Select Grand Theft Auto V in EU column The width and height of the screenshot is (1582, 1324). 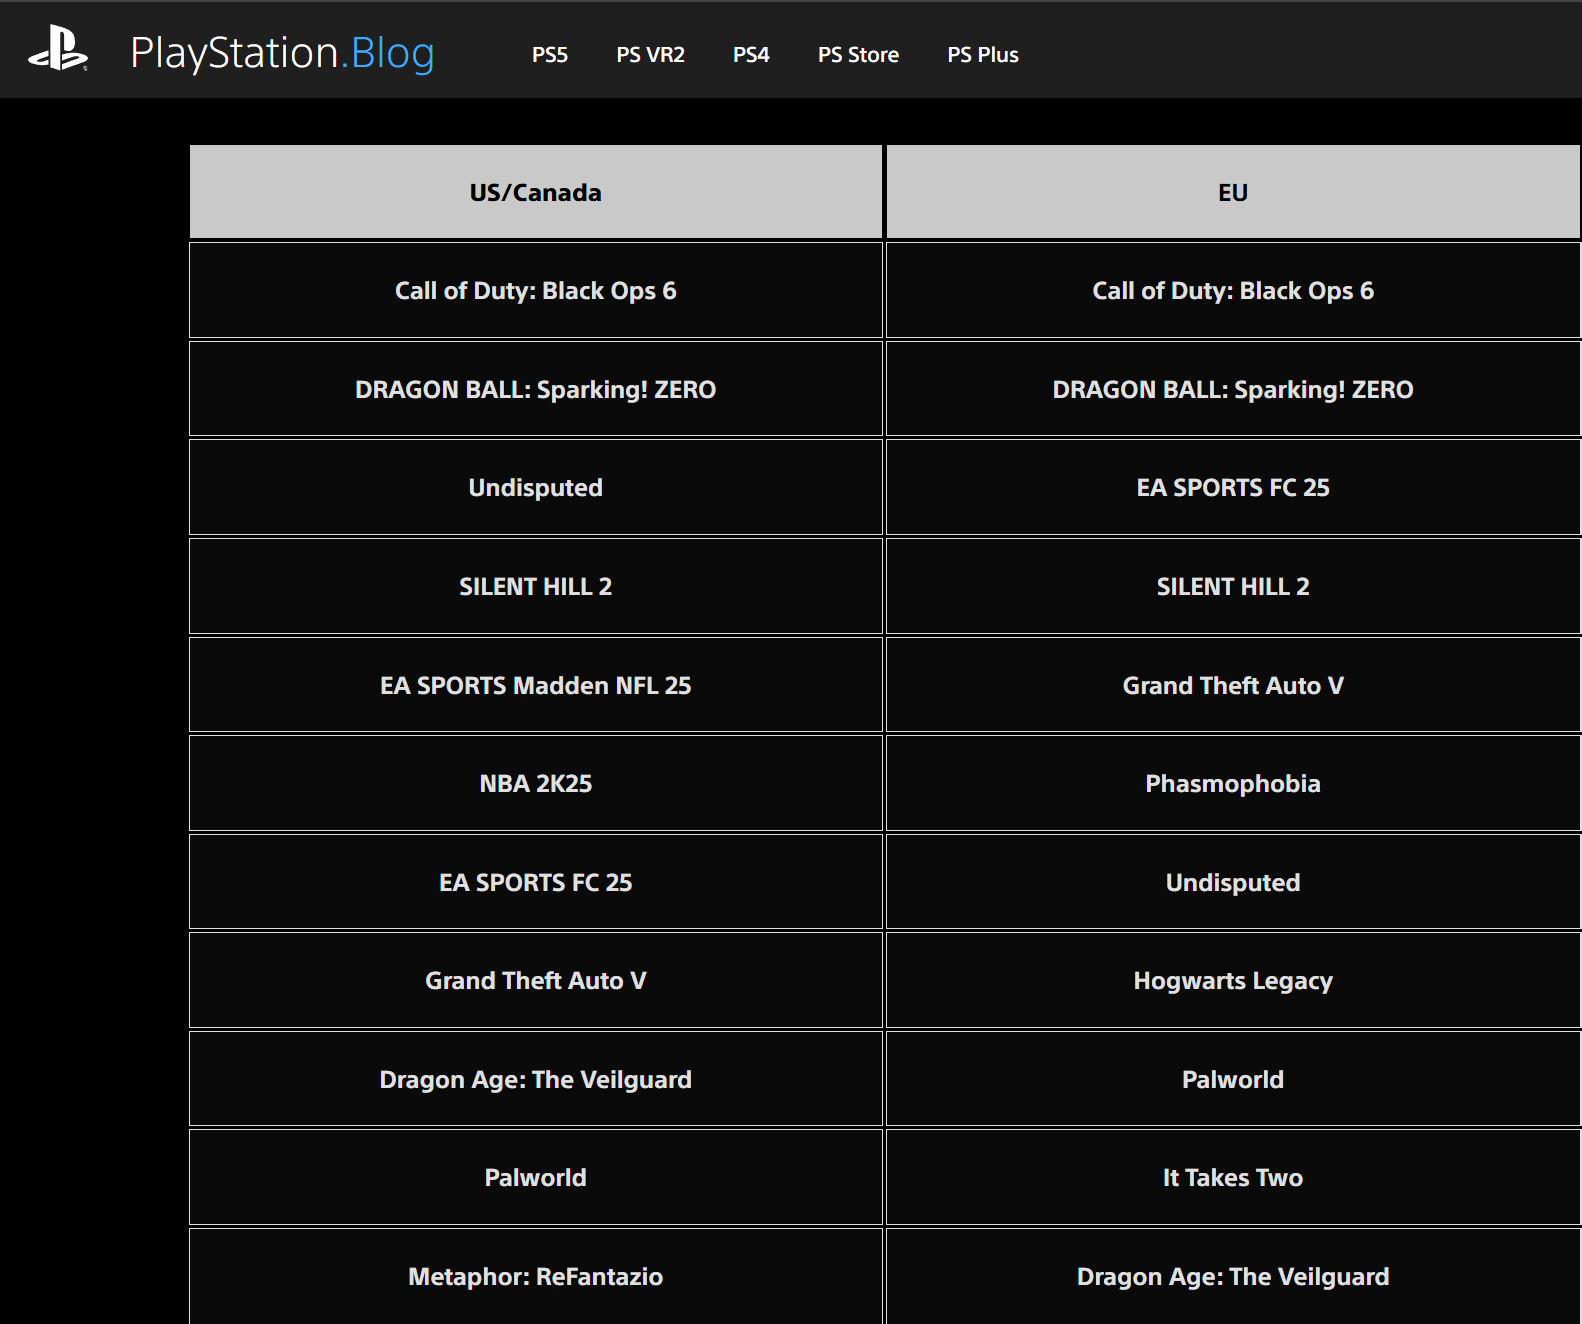[1233, 685]
